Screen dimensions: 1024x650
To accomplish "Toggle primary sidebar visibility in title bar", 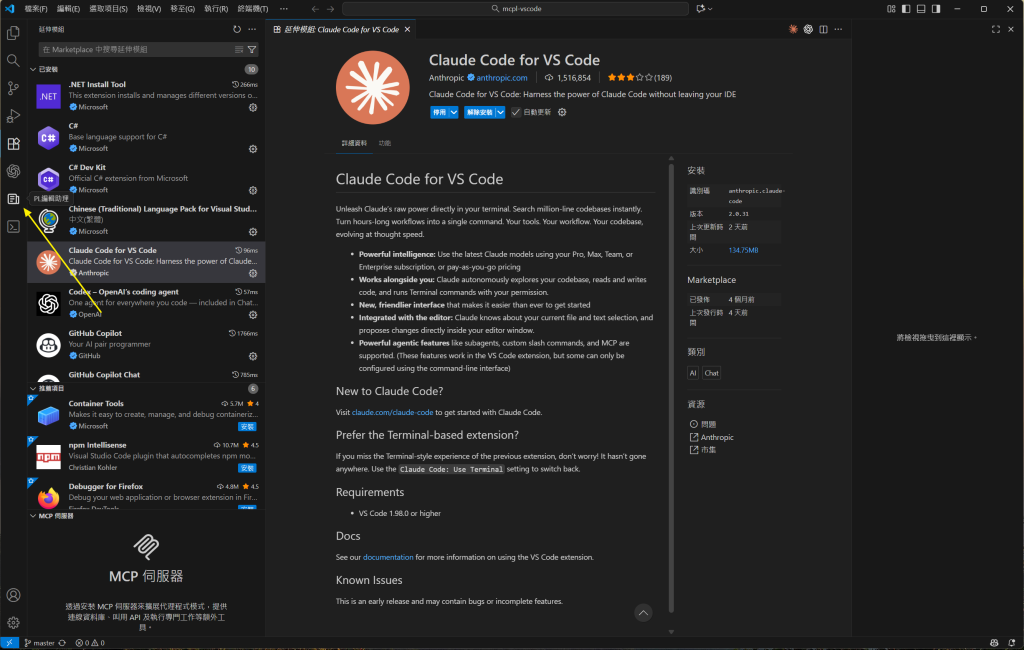I will 906,9.
